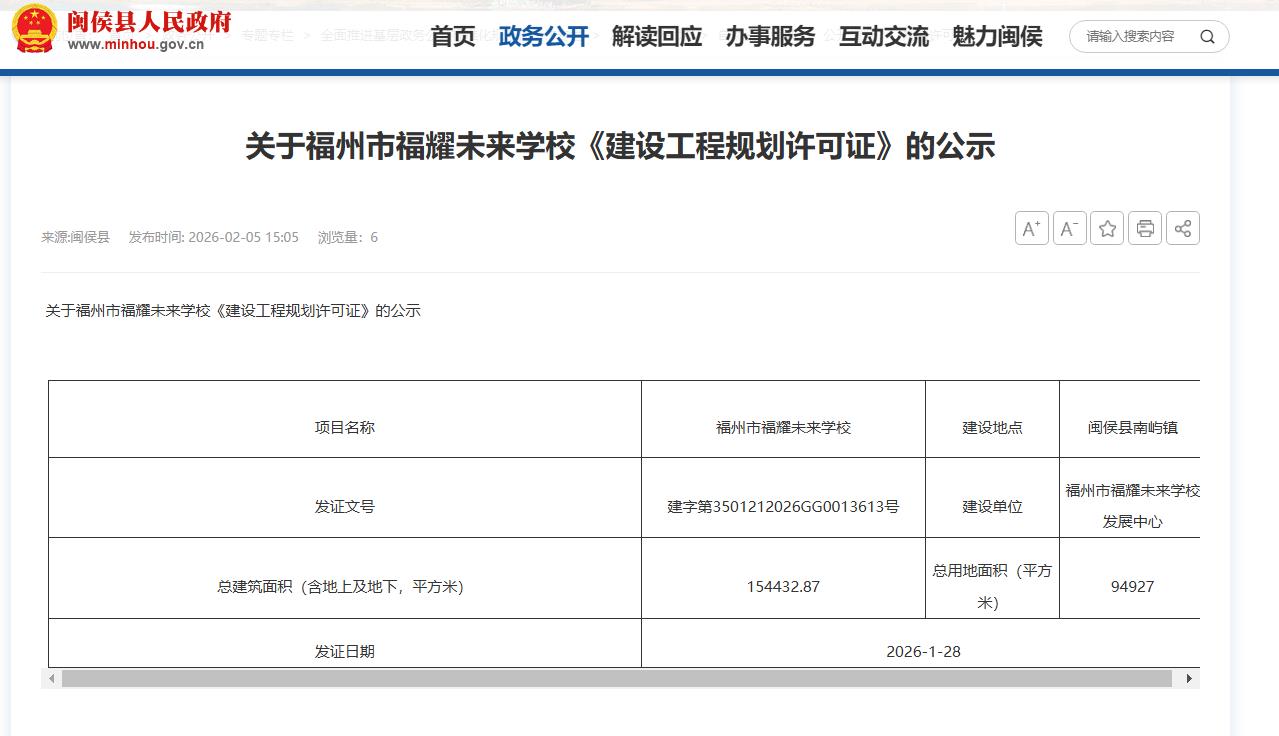Viewport: 1279px width, 736px height.
Task: Increase font size with A+ icon
Action: click(x=1031, y=229)
